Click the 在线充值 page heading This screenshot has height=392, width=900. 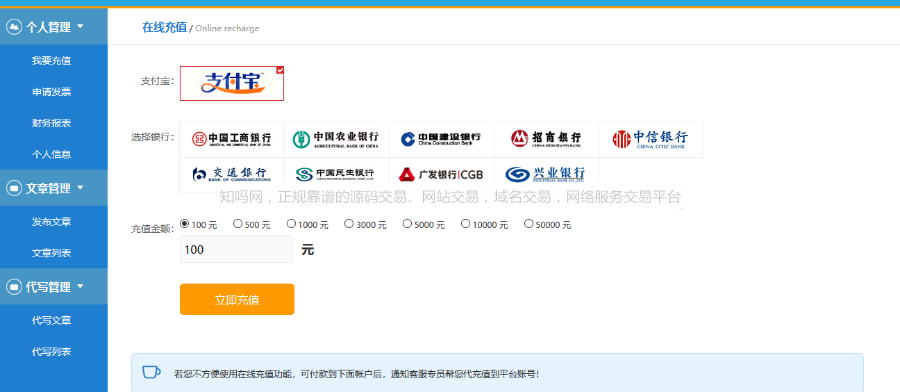165,27
